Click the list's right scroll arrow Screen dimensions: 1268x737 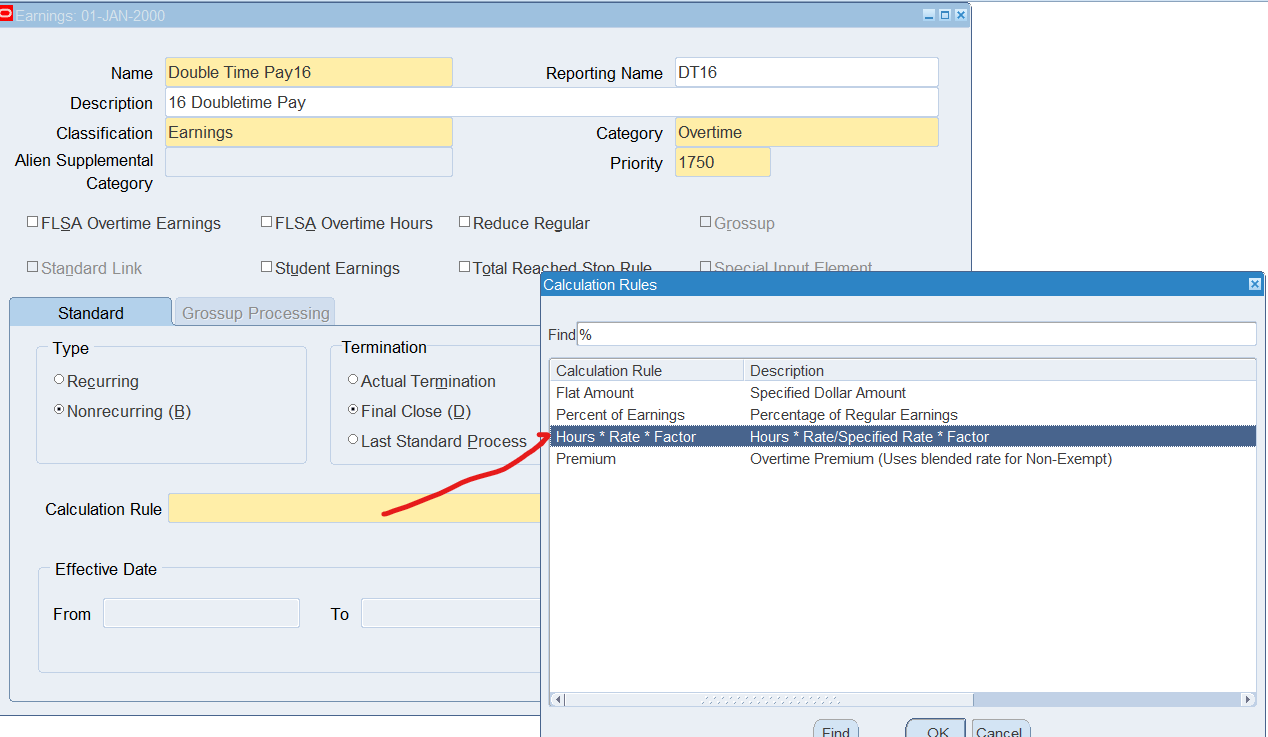point(1247,700)
